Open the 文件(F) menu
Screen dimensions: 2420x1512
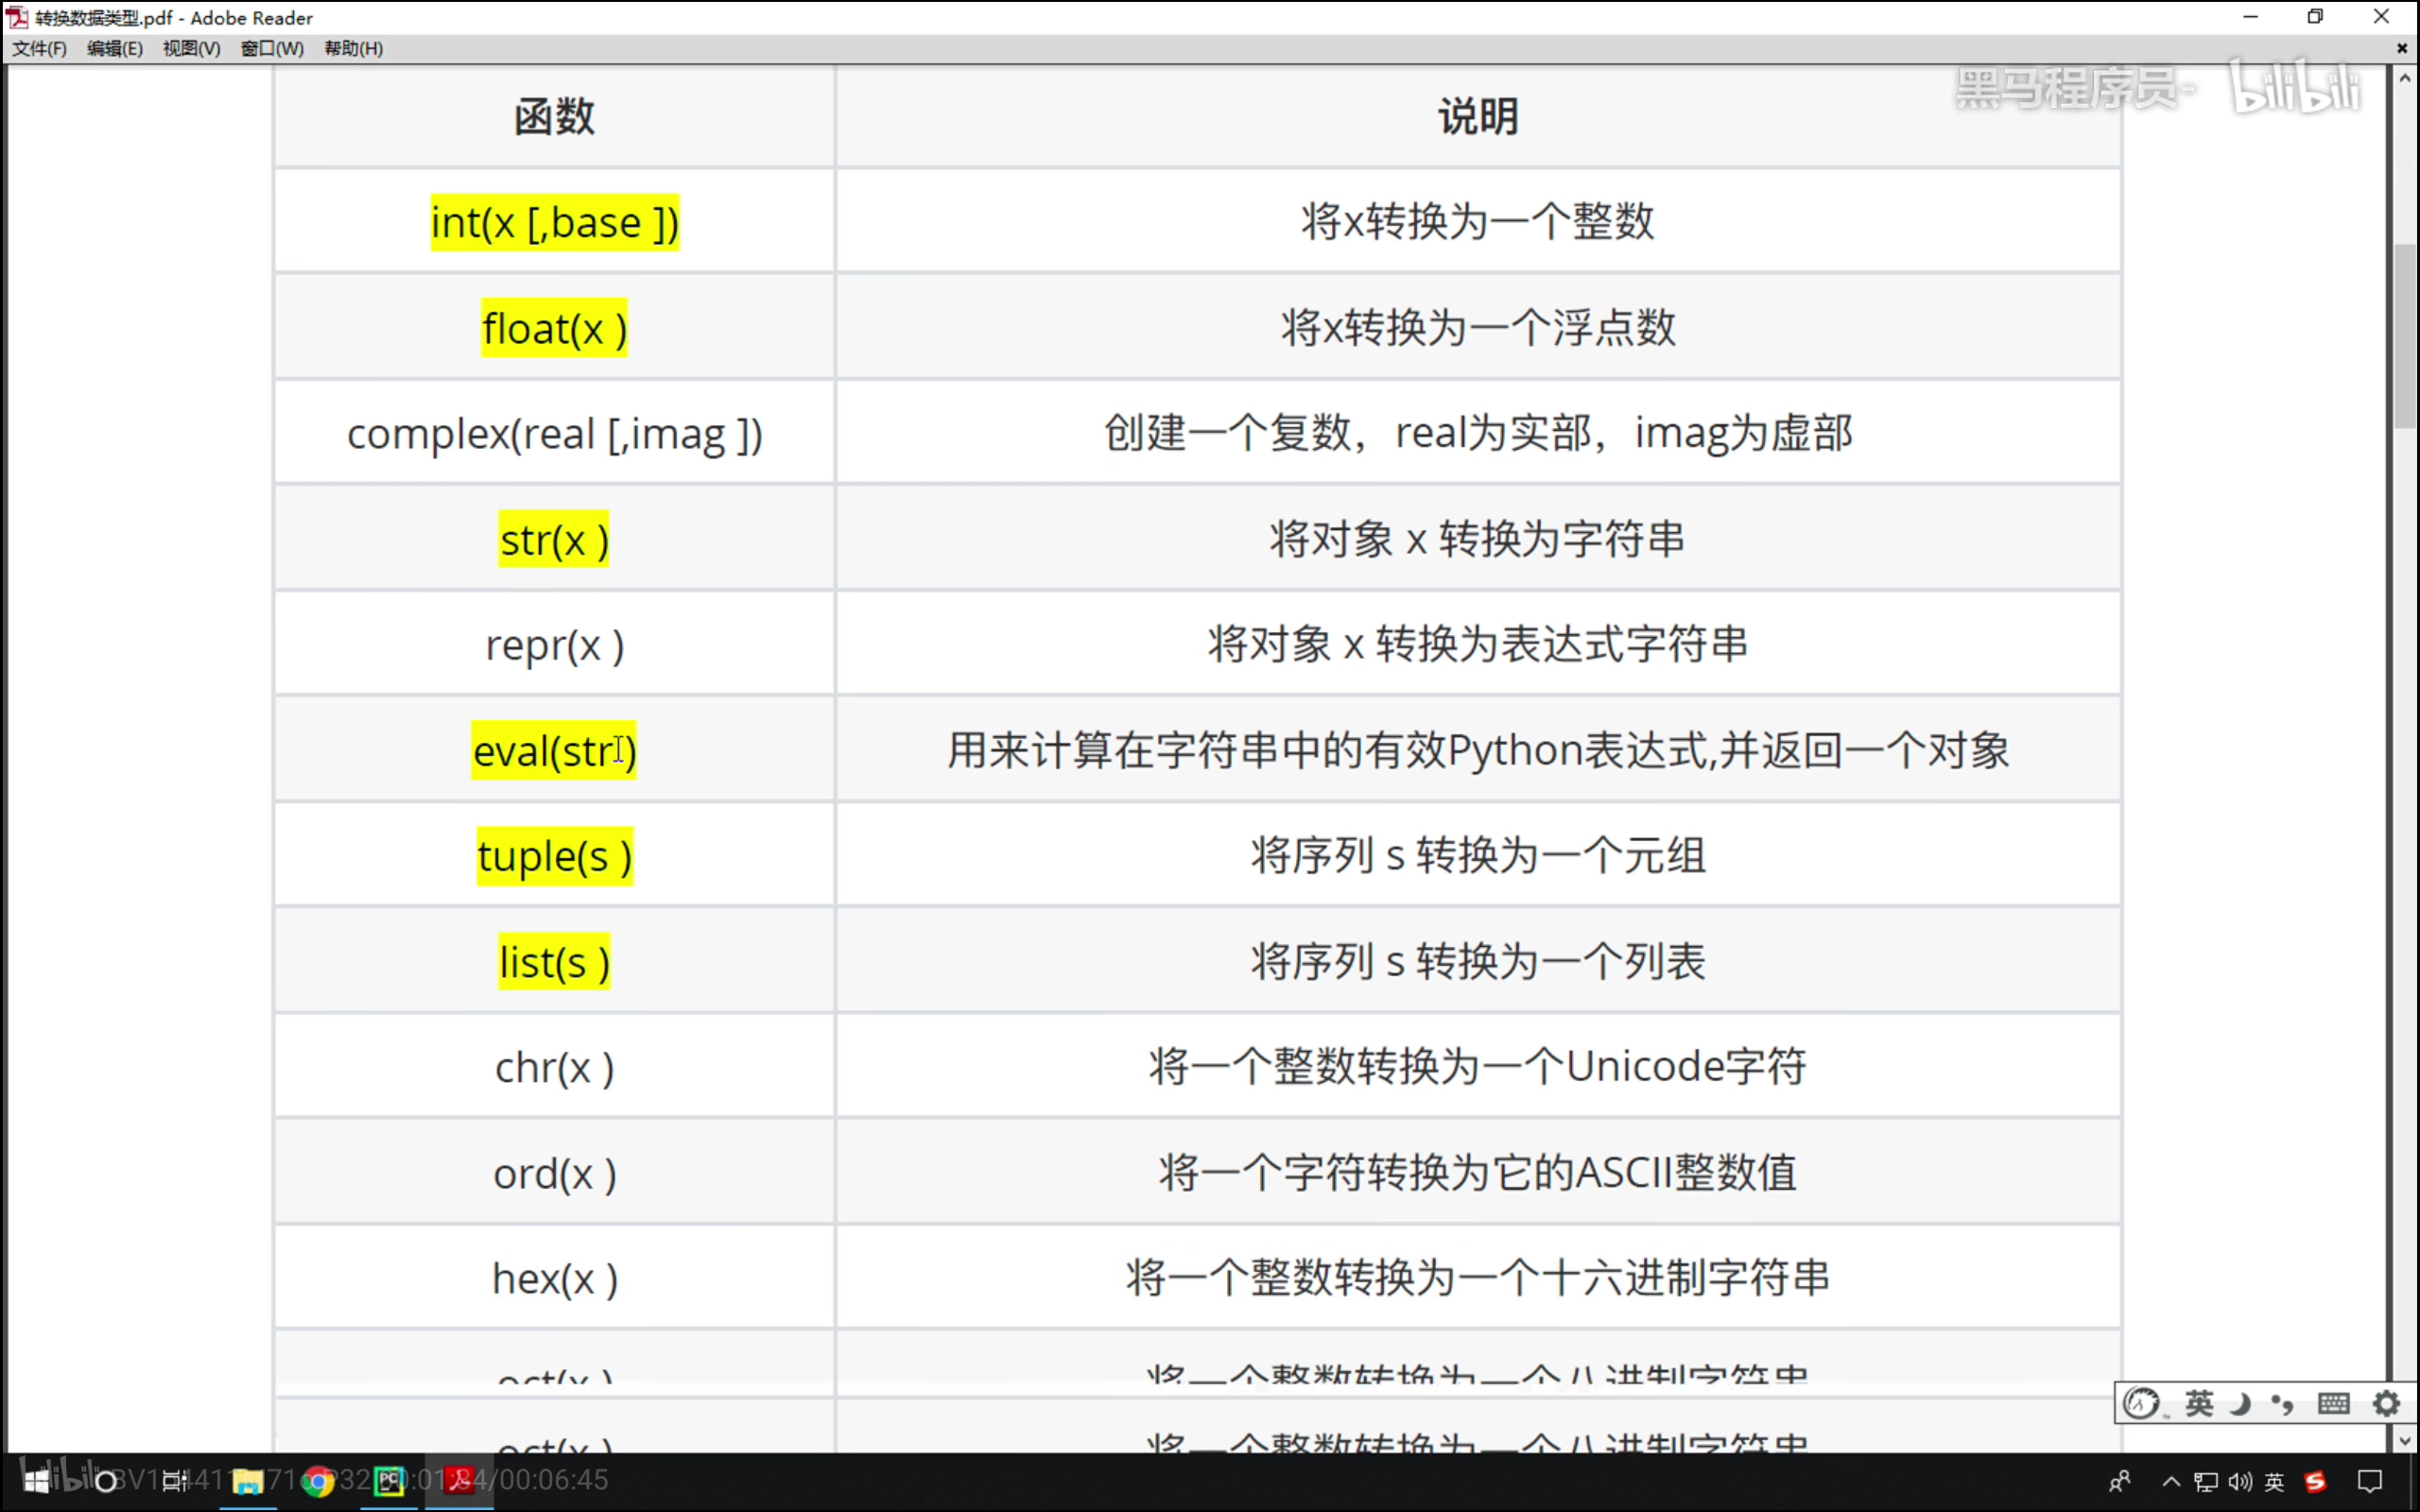point(39,48)
